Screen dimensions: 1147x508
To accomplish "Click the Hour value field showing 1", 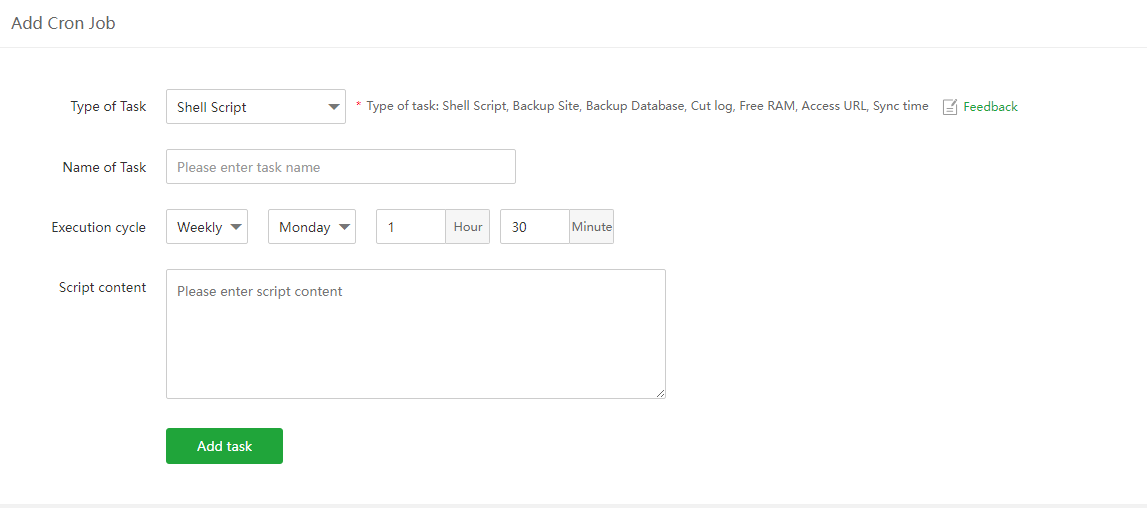I will pyautogui.click(x=411, y=227).
